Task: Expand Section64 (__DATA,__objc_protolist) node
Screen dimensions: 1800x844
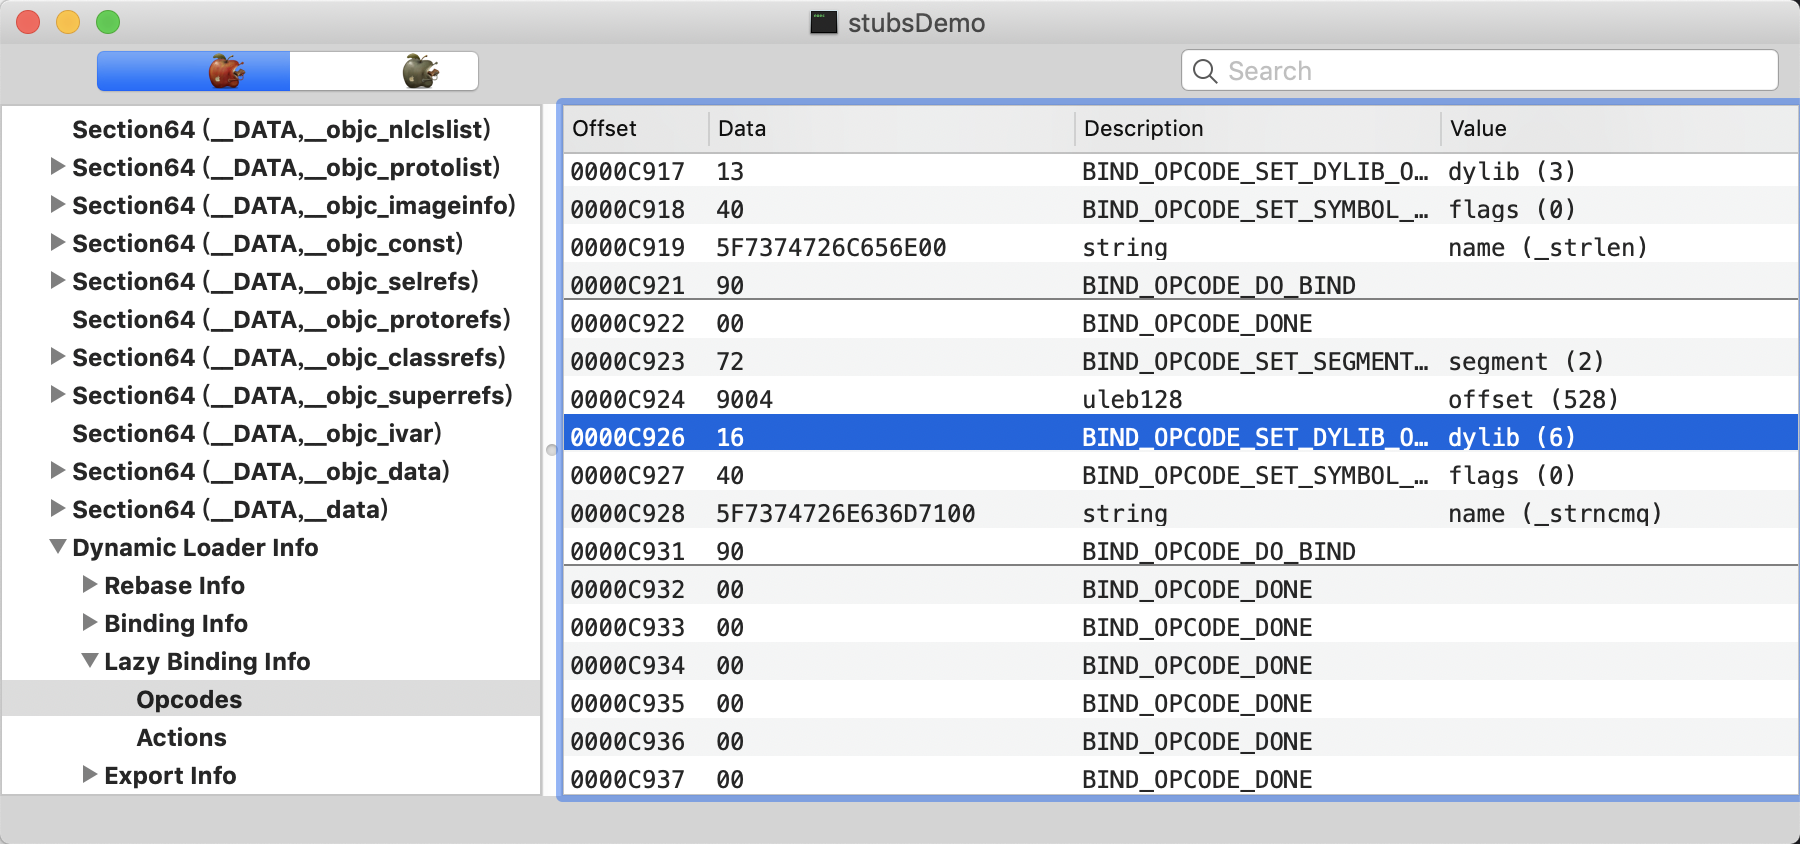Action: click(58, 166)
